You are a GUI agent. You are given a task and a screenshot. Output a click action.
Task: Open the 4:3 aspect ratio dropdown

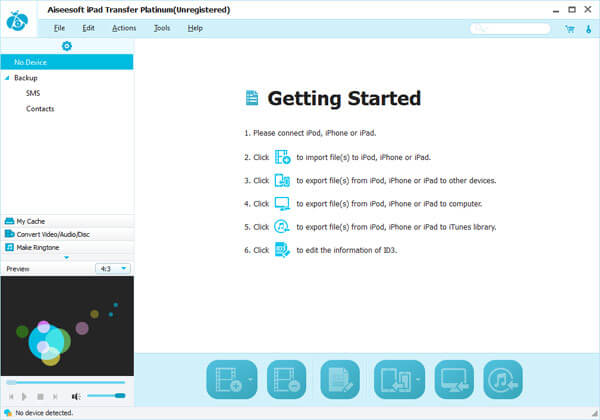[112, 269]
